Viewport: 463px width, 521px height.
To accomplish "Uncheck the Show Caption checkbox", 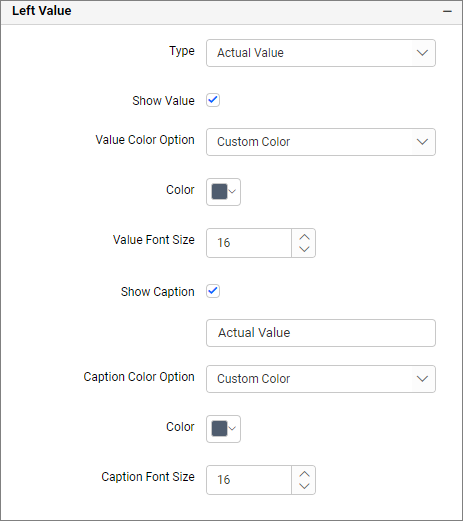I will 213,291.
